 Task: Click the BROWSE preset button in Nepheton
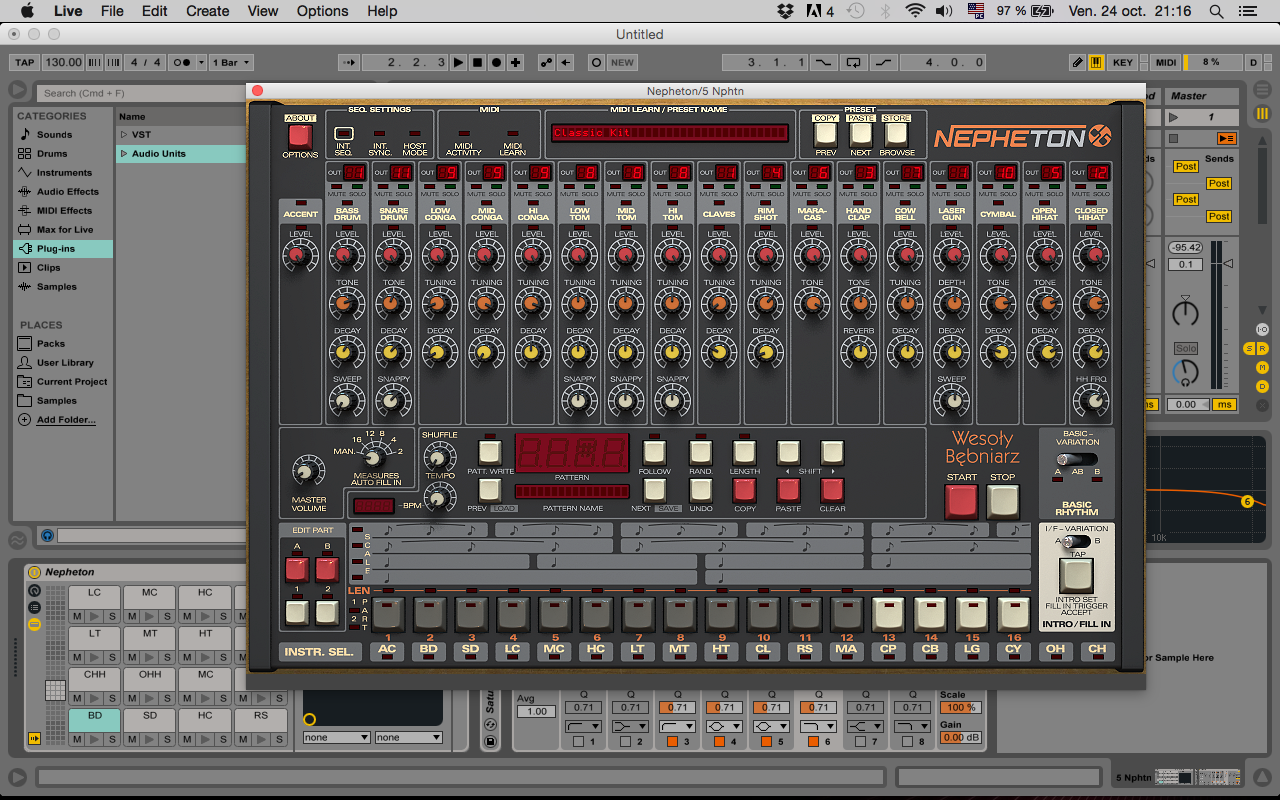897,133
